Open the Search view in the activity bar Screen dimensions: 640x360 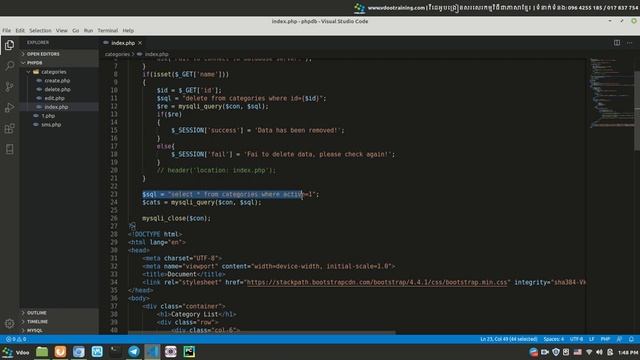[9, 65]
